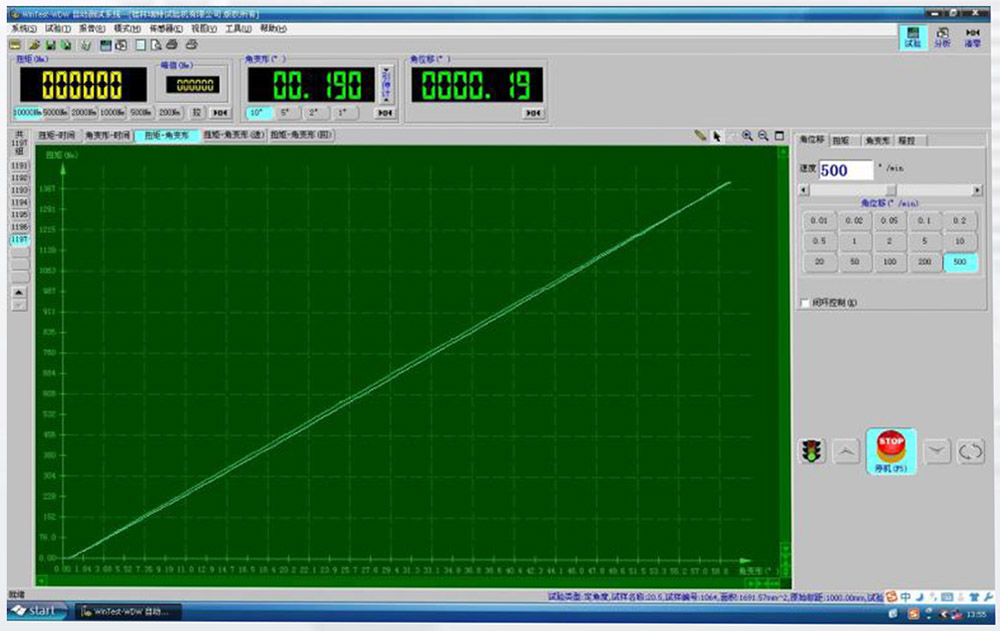Open the 工具 menu

tap(238, 28)
